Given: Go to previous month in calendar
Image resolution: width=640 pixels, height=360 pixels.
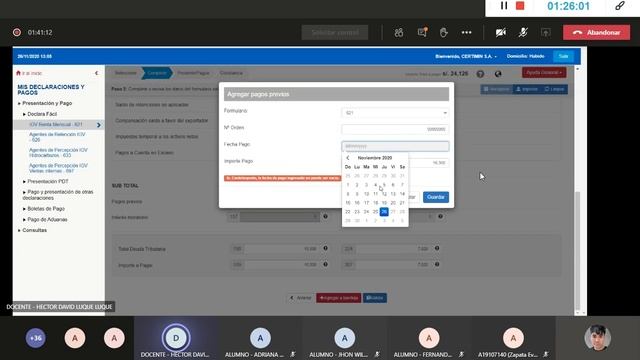Looking at the screenshot, I should click(348, 158).
